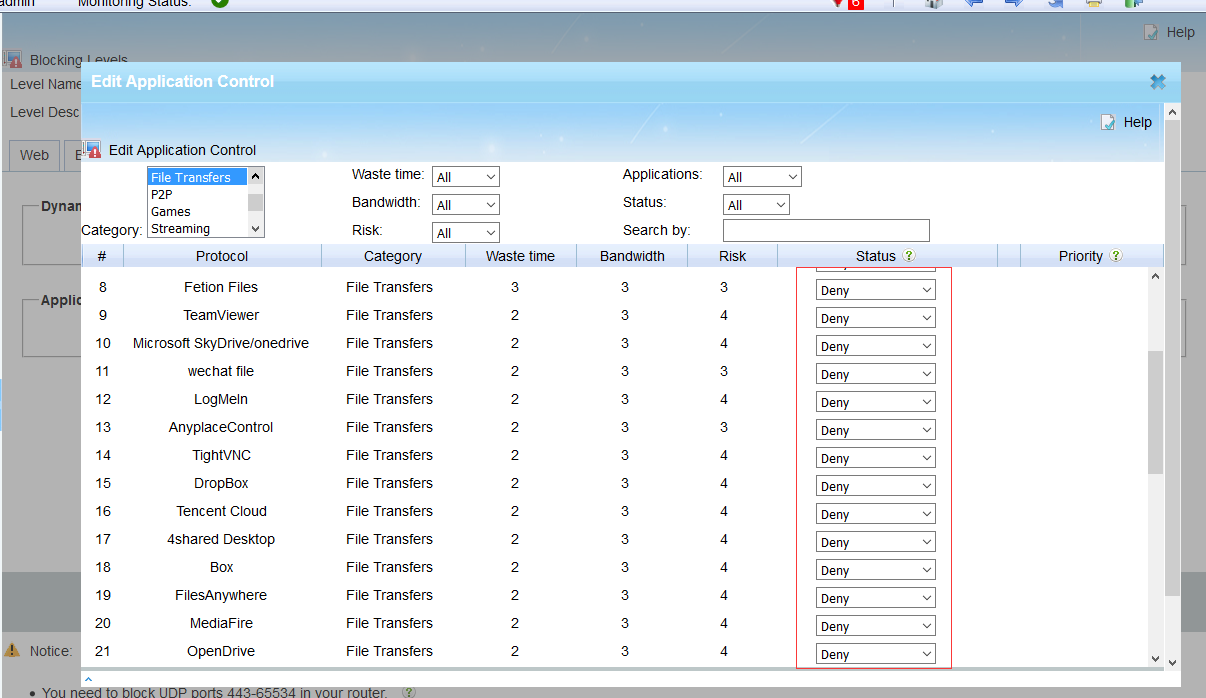
Task: Click help icon beside UDP ports notice
Action: pyautogui.click(x=409, y=692)
